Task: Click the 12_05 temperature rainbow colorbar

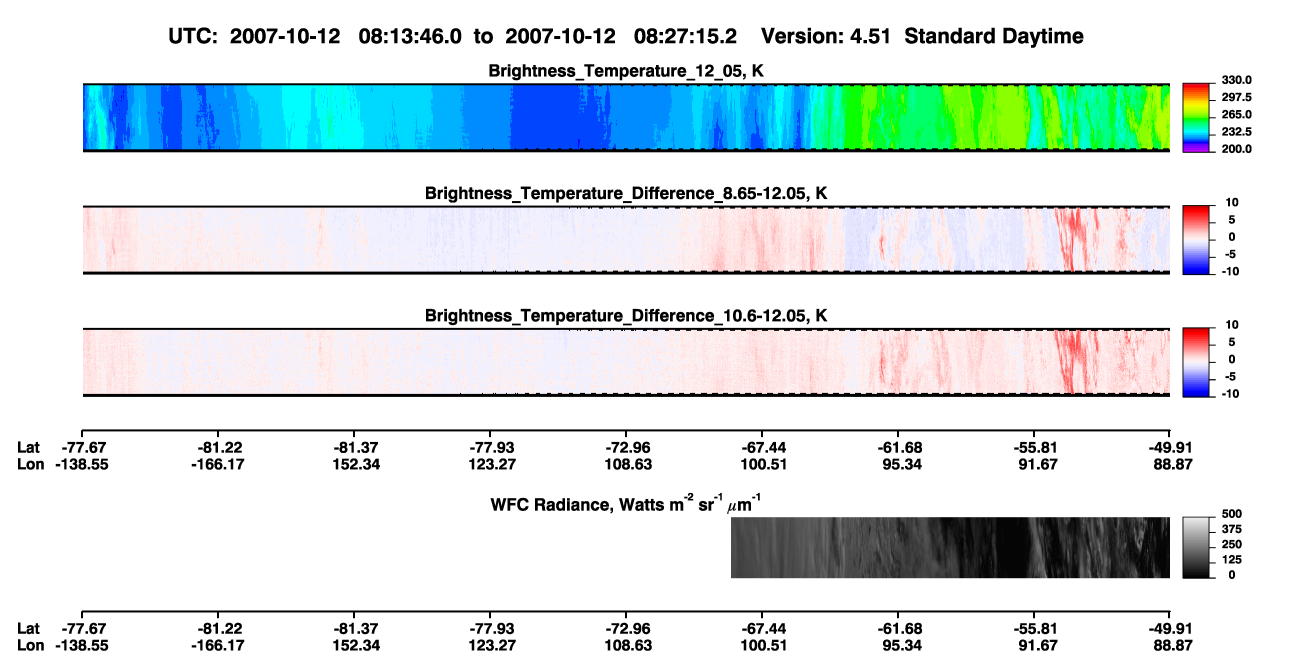Action: [x=1196, y=118]
